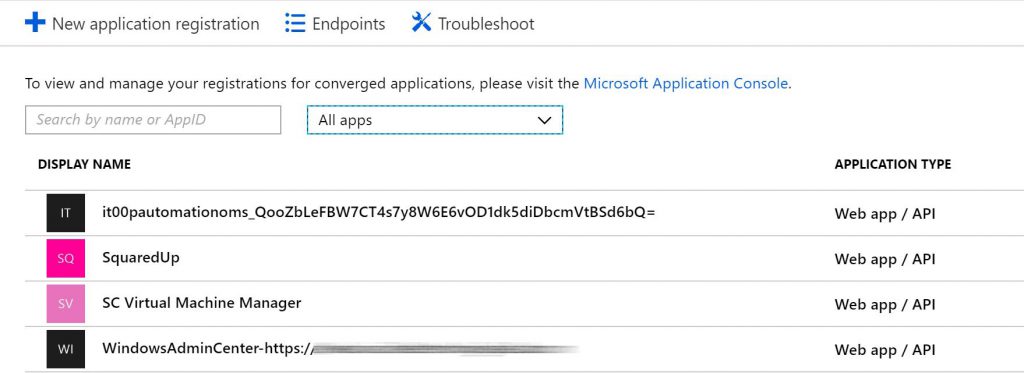Click the blue plus icon
The height and width of the screenshot is (373, 1024).
tap(35, 23)
